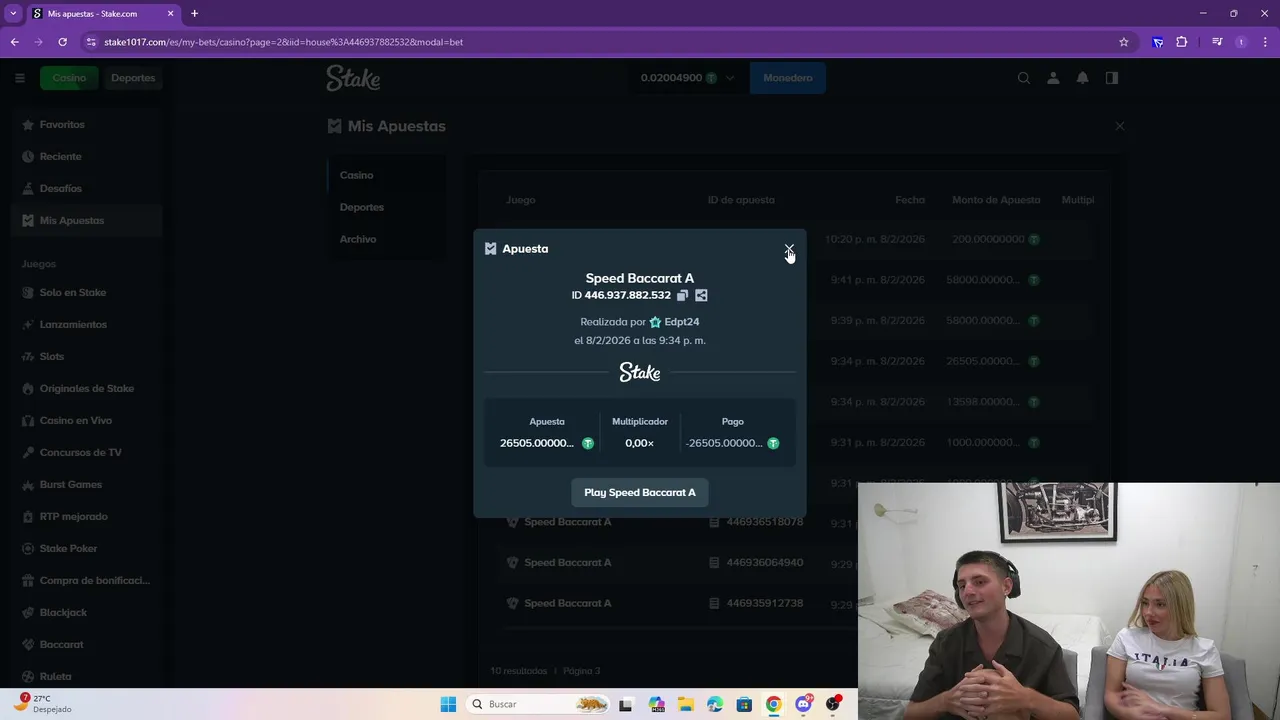Viewport: 1280px width, 720px height.
Task: Open Burst Games category
Action: pos(84,485)
